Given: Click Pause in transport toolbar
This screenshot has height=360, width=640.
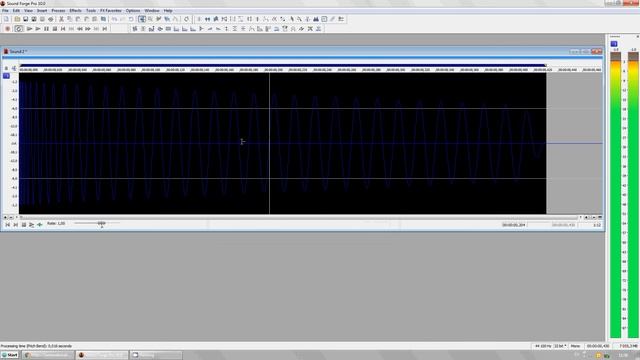Looking at the screenshot, I should point(46,29).
